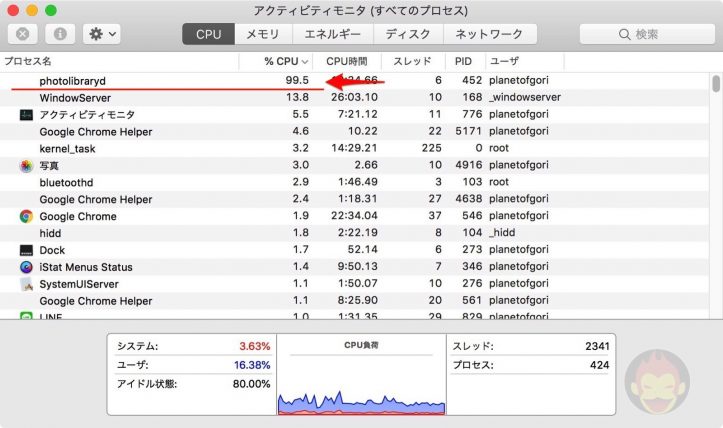Screen dimensions: 723x428
Task: Click the root user cell for bluetoothd
Action: click(499, 182)
